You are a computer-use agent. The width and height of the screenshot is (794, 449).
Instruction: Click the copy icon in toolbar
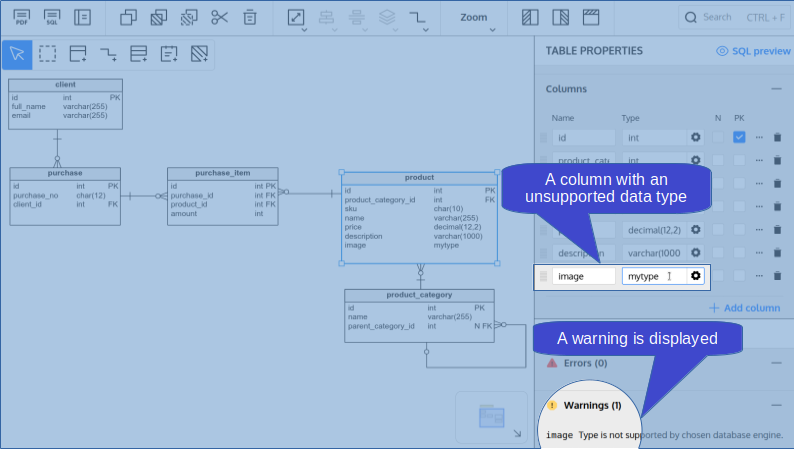point(128,17)
